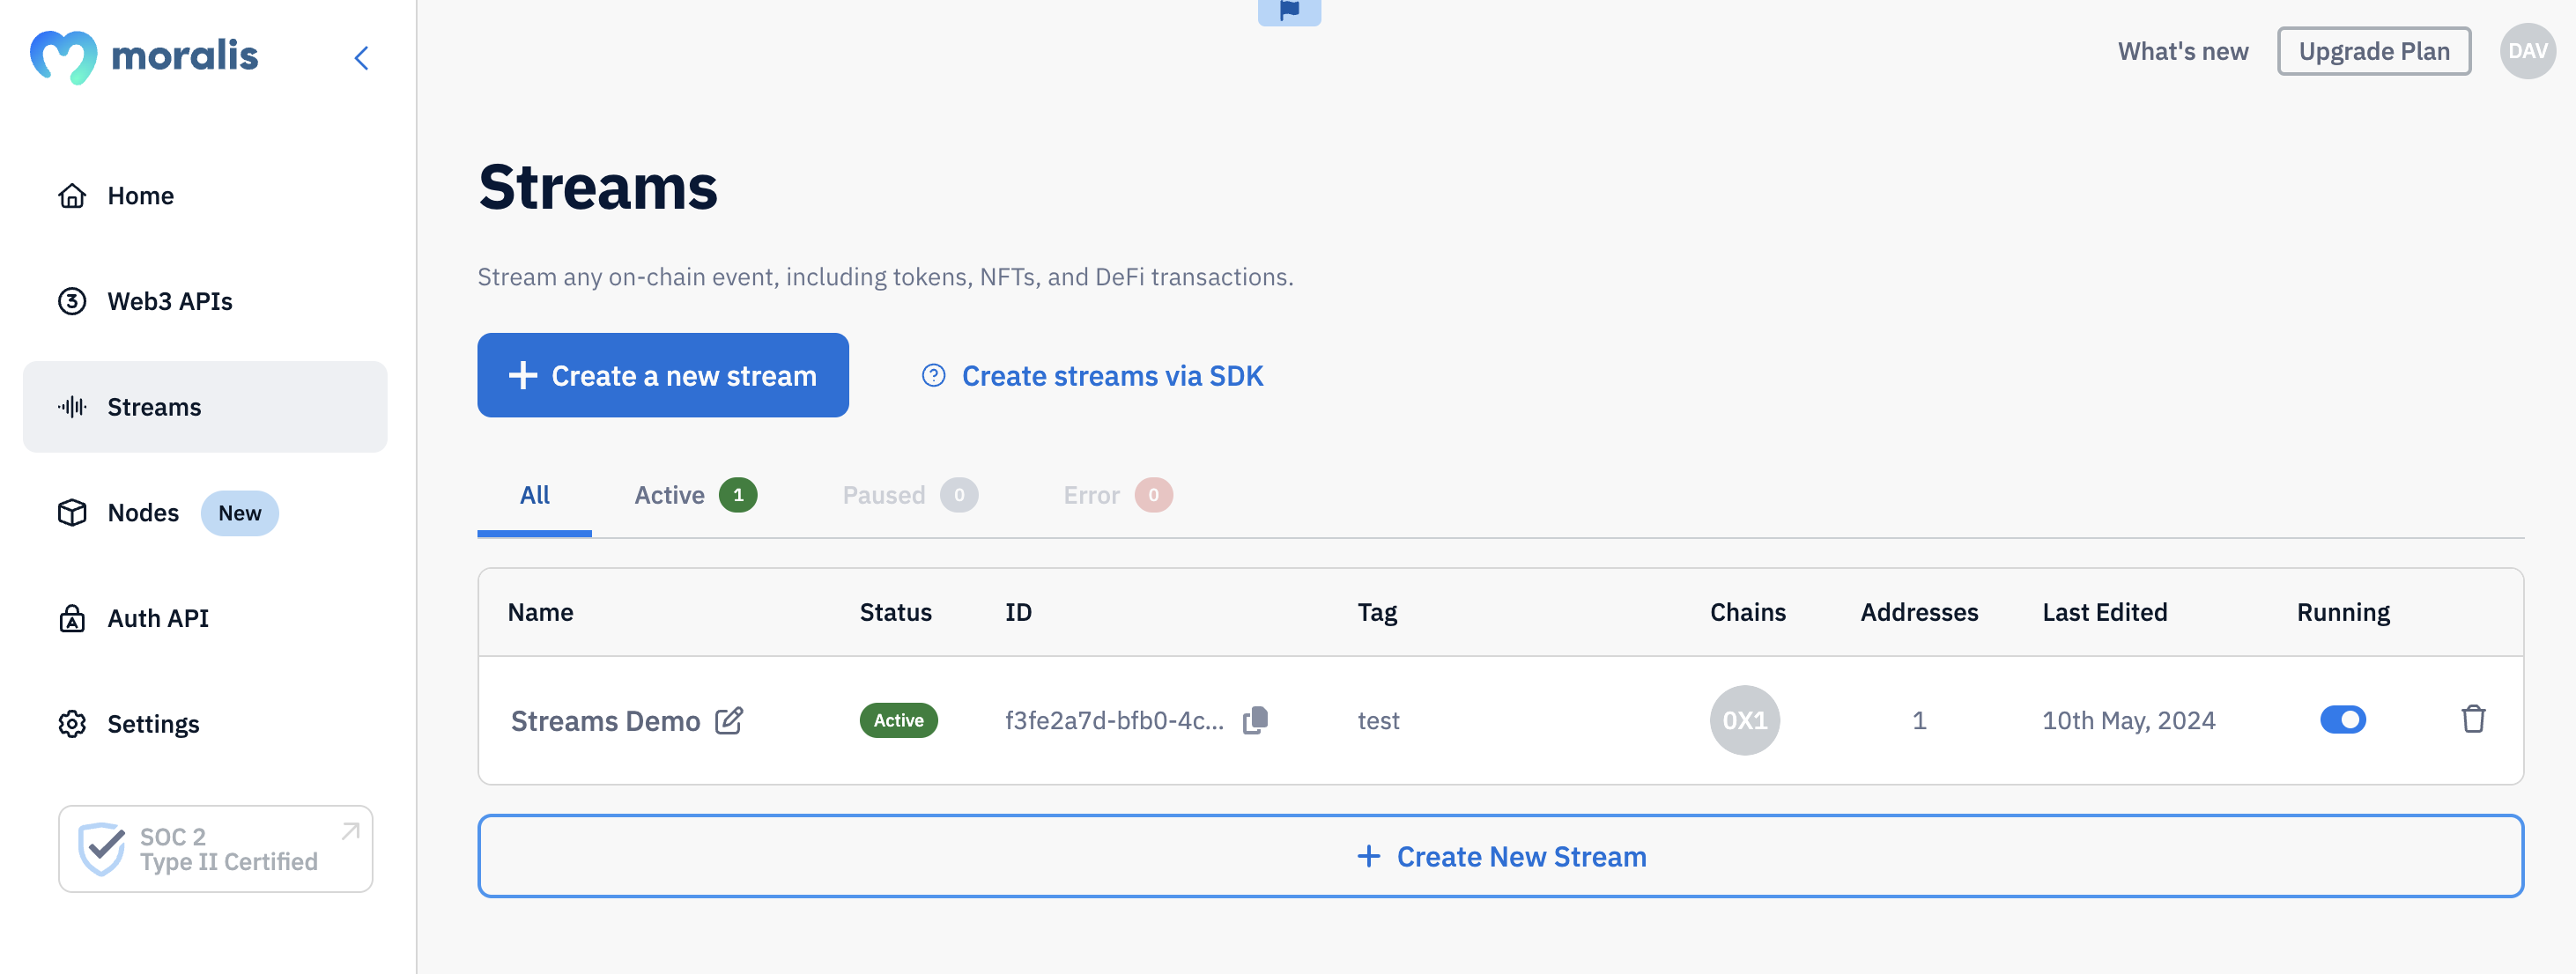
Task: Open the Streams Demo stream
Action: (605, 721)
